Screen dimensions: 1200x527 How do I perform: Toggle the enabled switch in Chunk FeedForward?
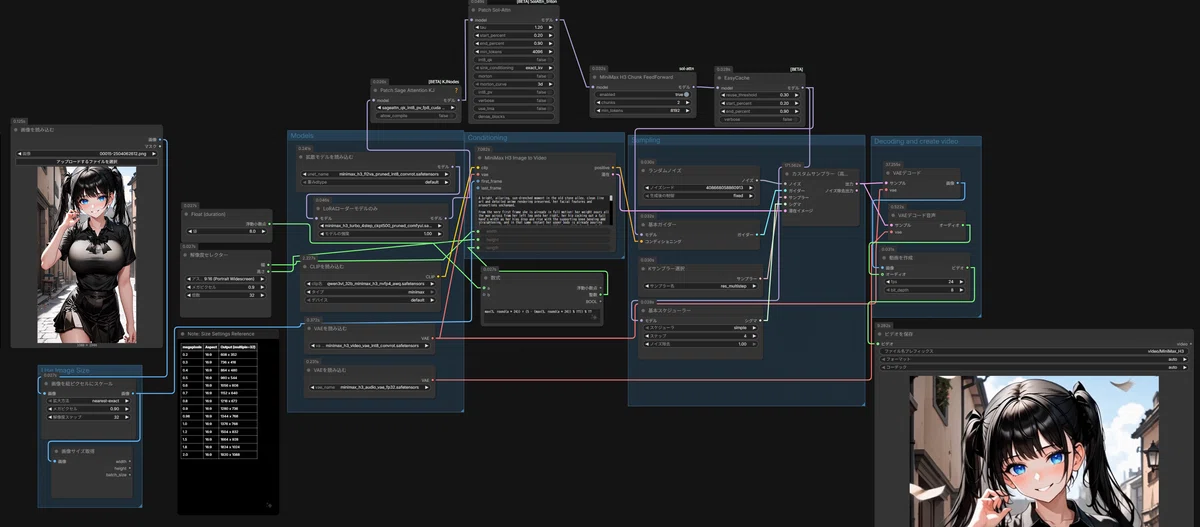pos(645,94)
